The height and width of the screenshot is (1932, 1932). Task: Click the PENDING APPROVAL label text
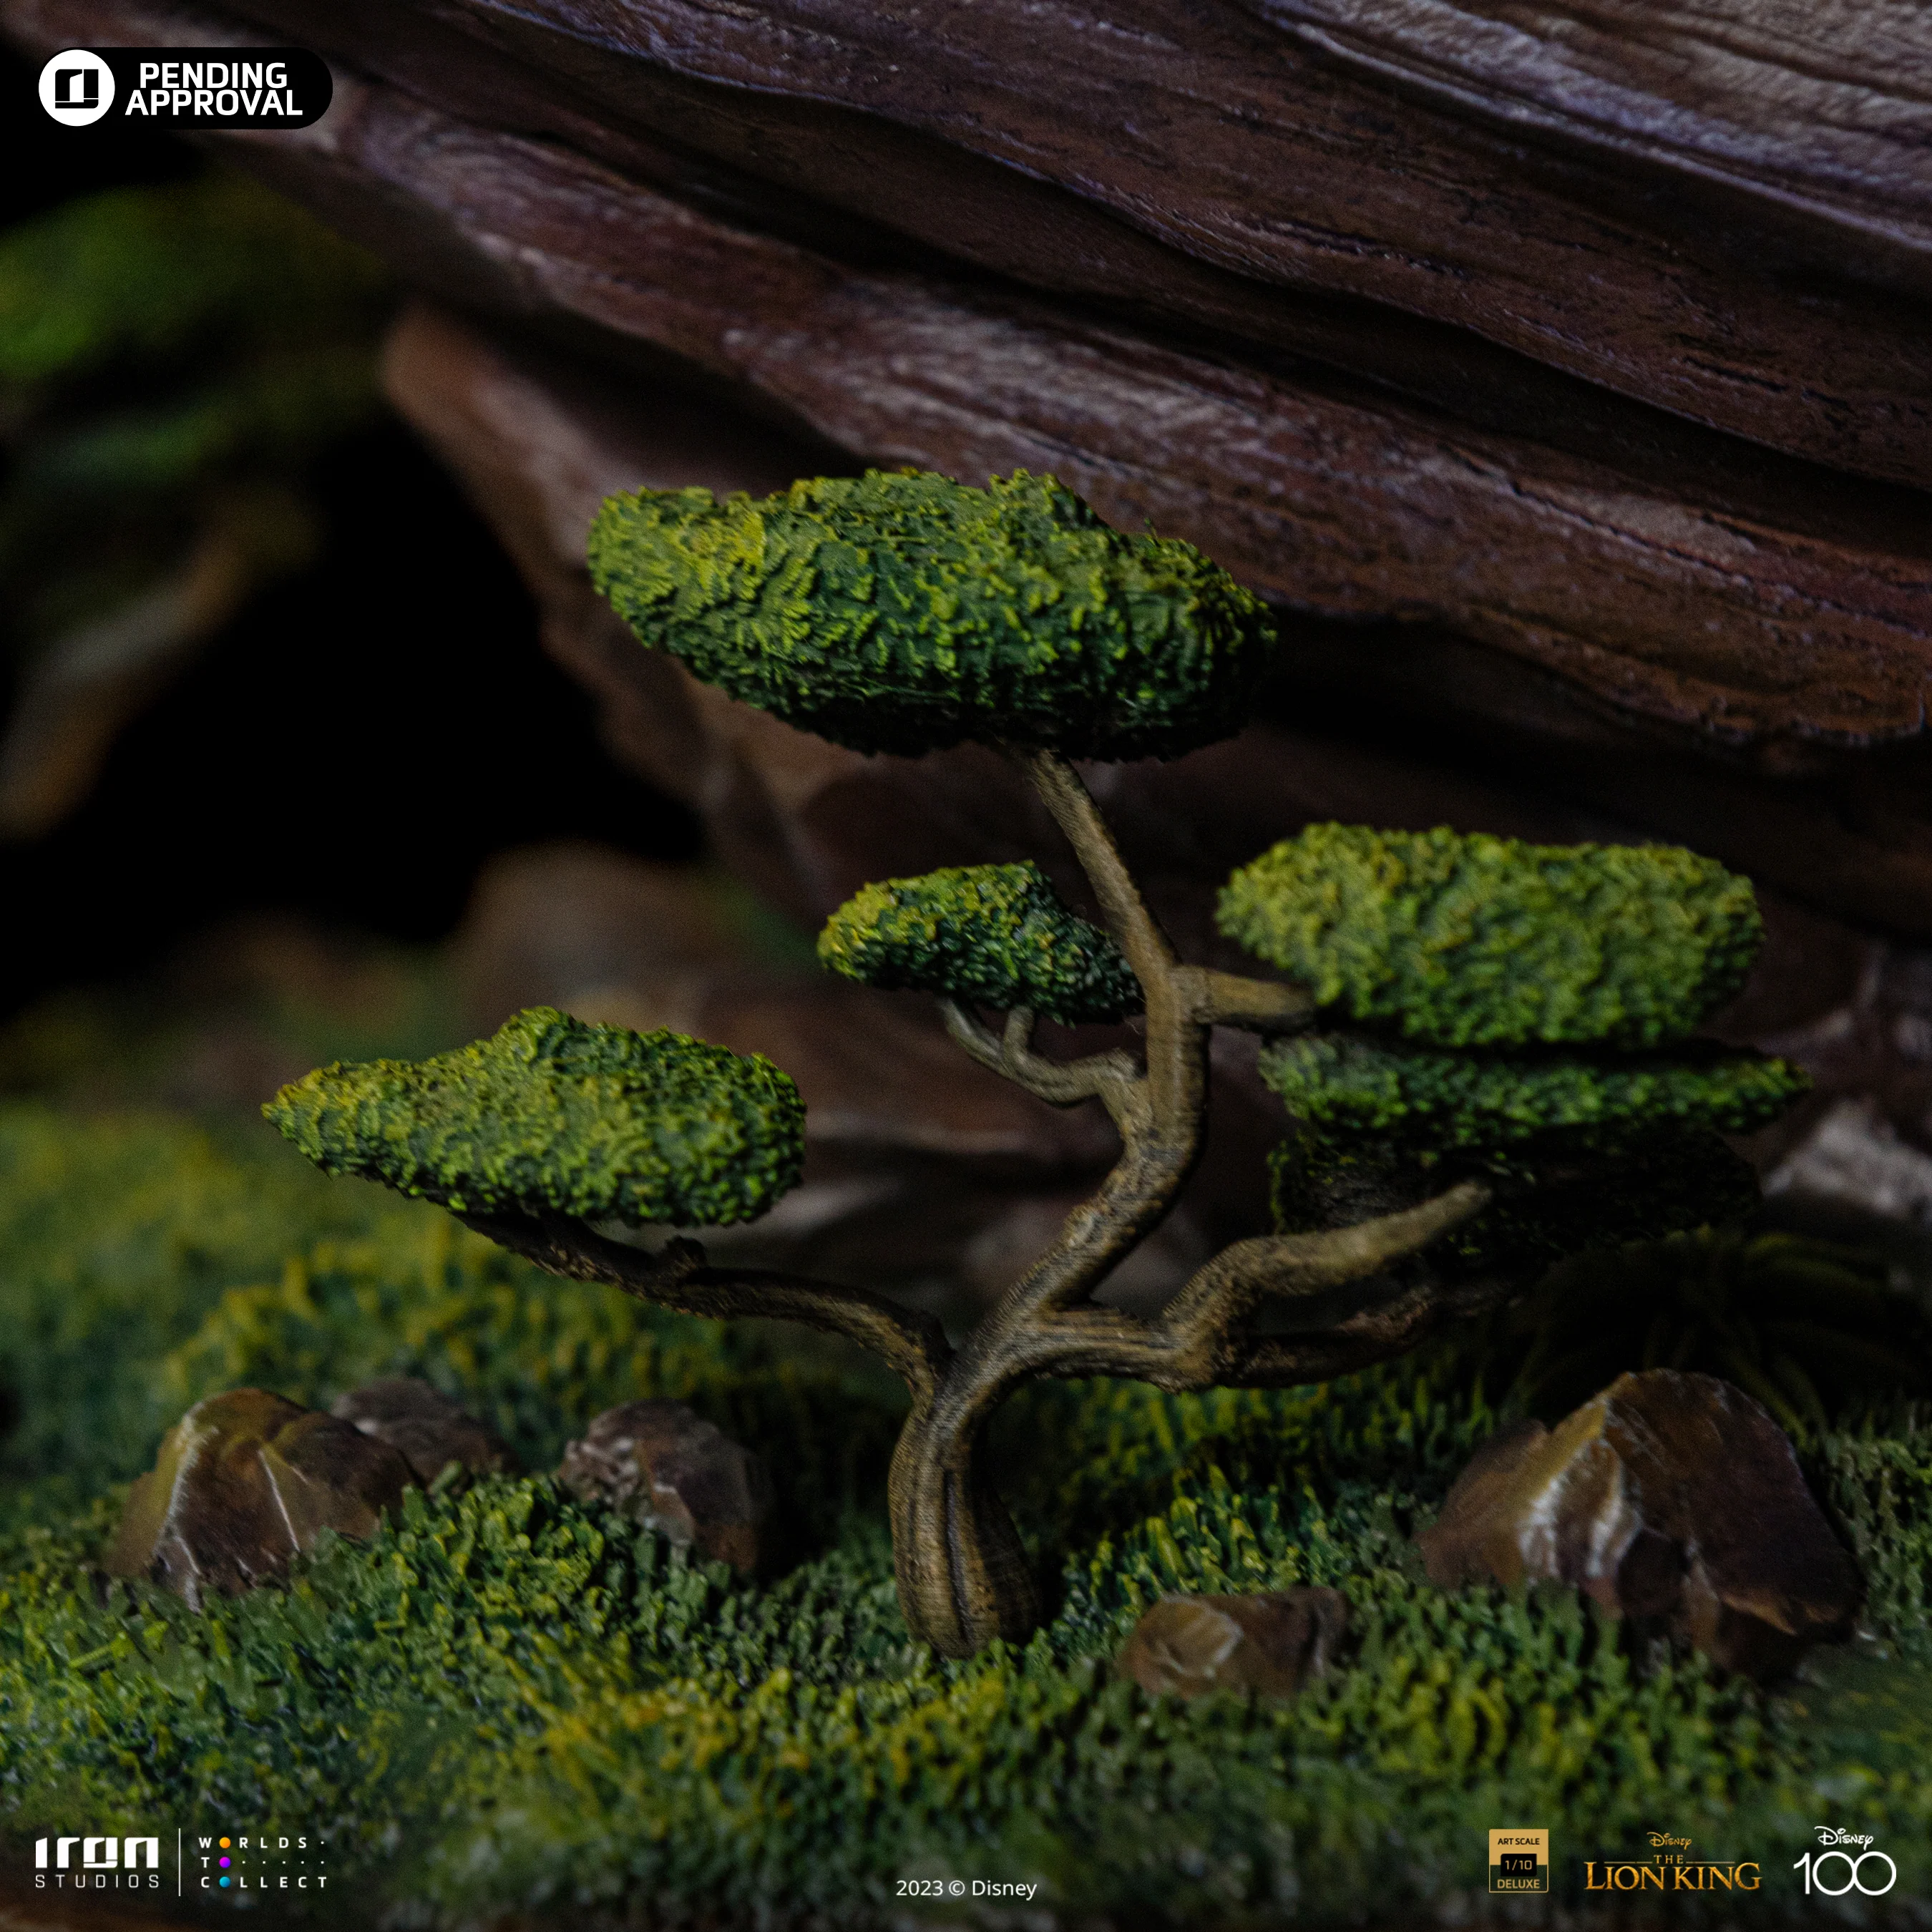pos(212,89)
